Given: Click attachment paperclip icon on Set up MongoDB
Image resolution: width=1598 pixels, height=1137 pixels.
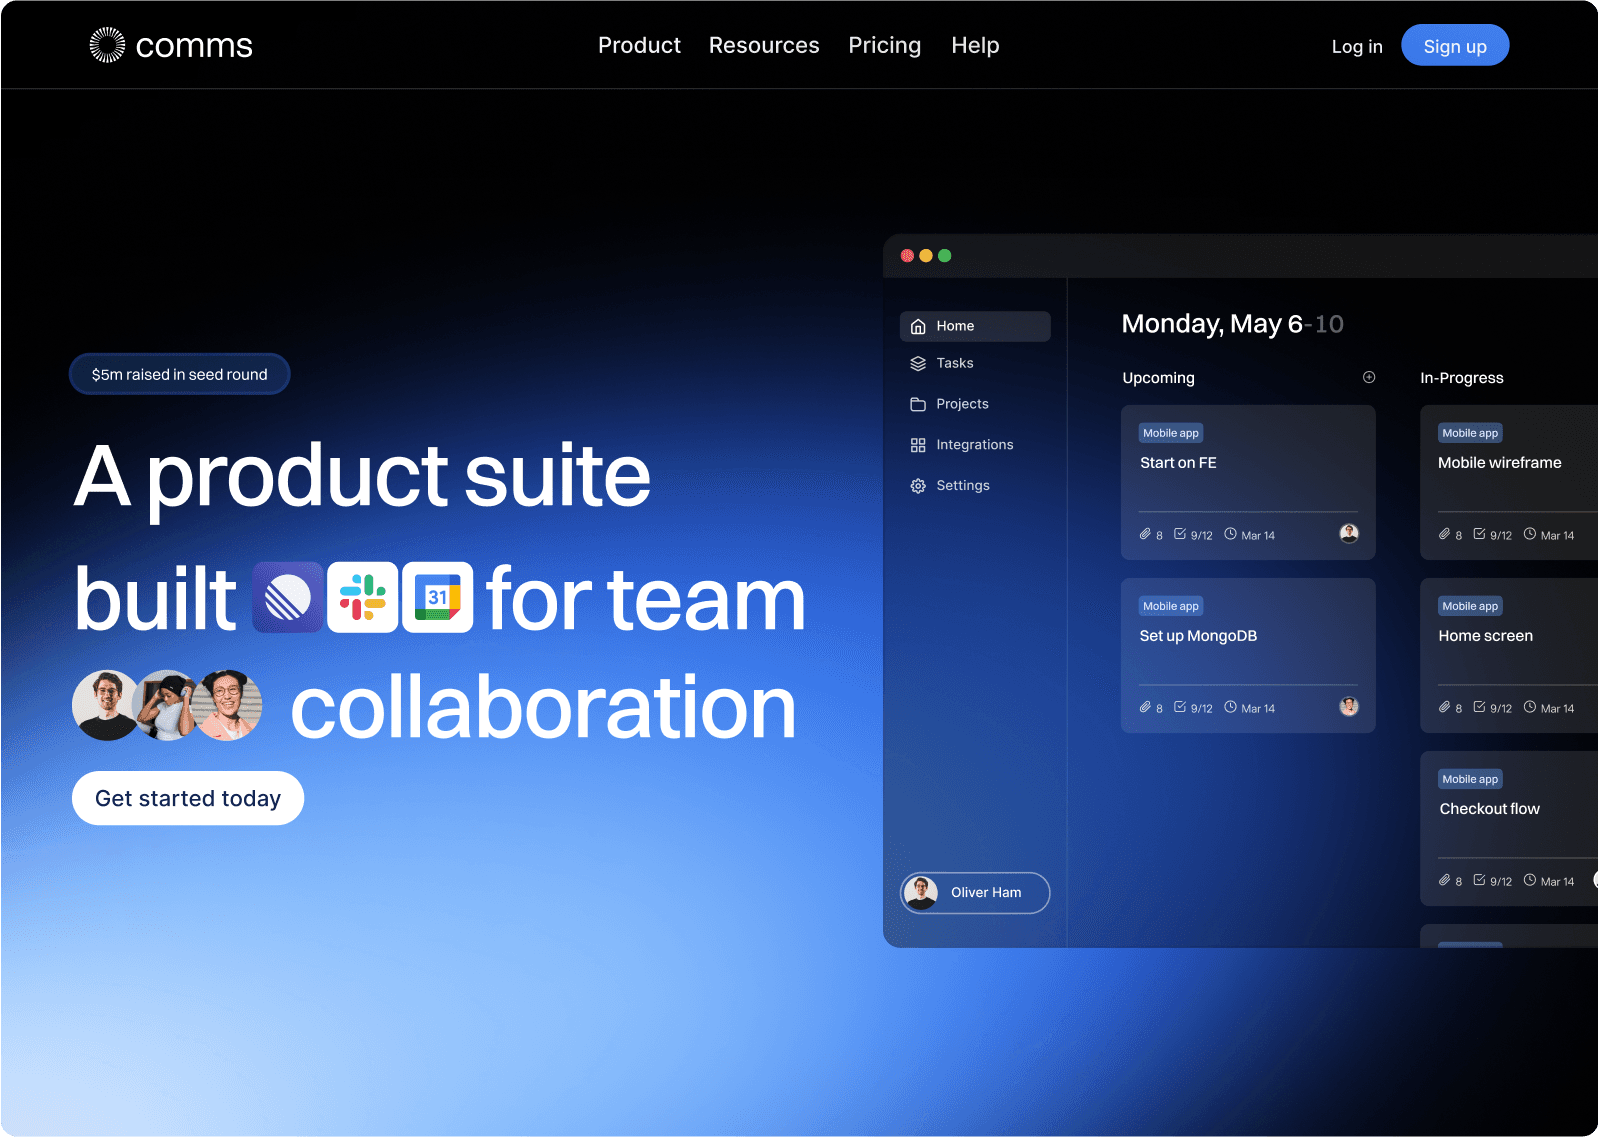Looking at the screenshot, I should point(1145,707).
